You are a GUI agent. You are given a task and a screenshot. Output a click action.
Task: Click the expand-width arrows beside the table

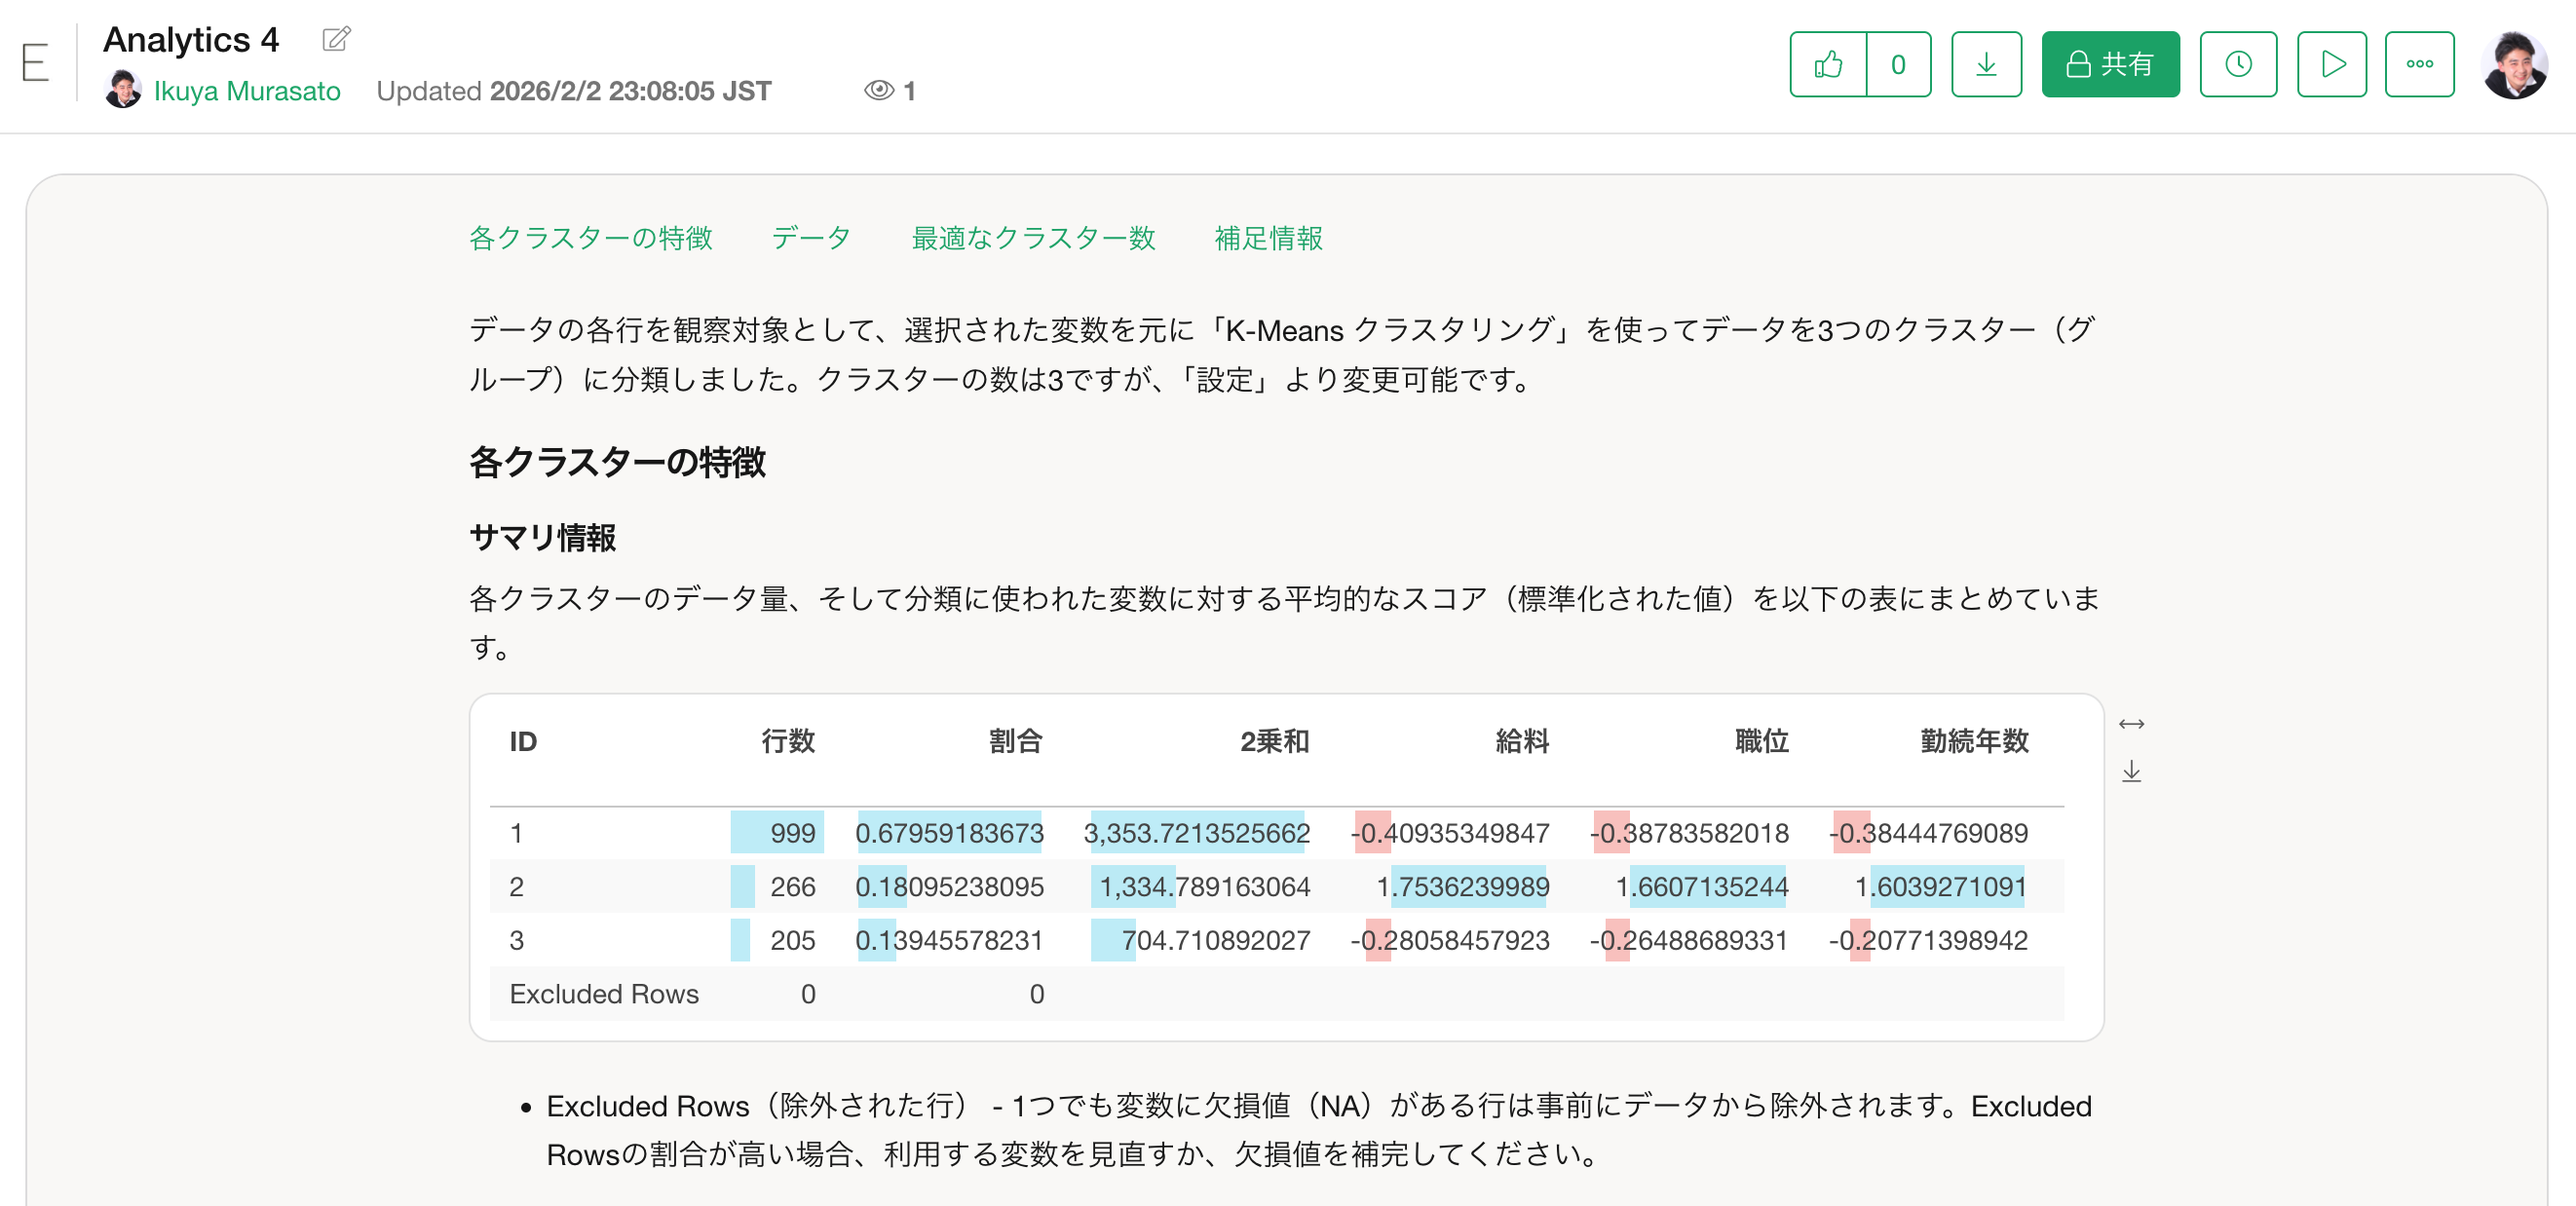tap(2130, 724)
